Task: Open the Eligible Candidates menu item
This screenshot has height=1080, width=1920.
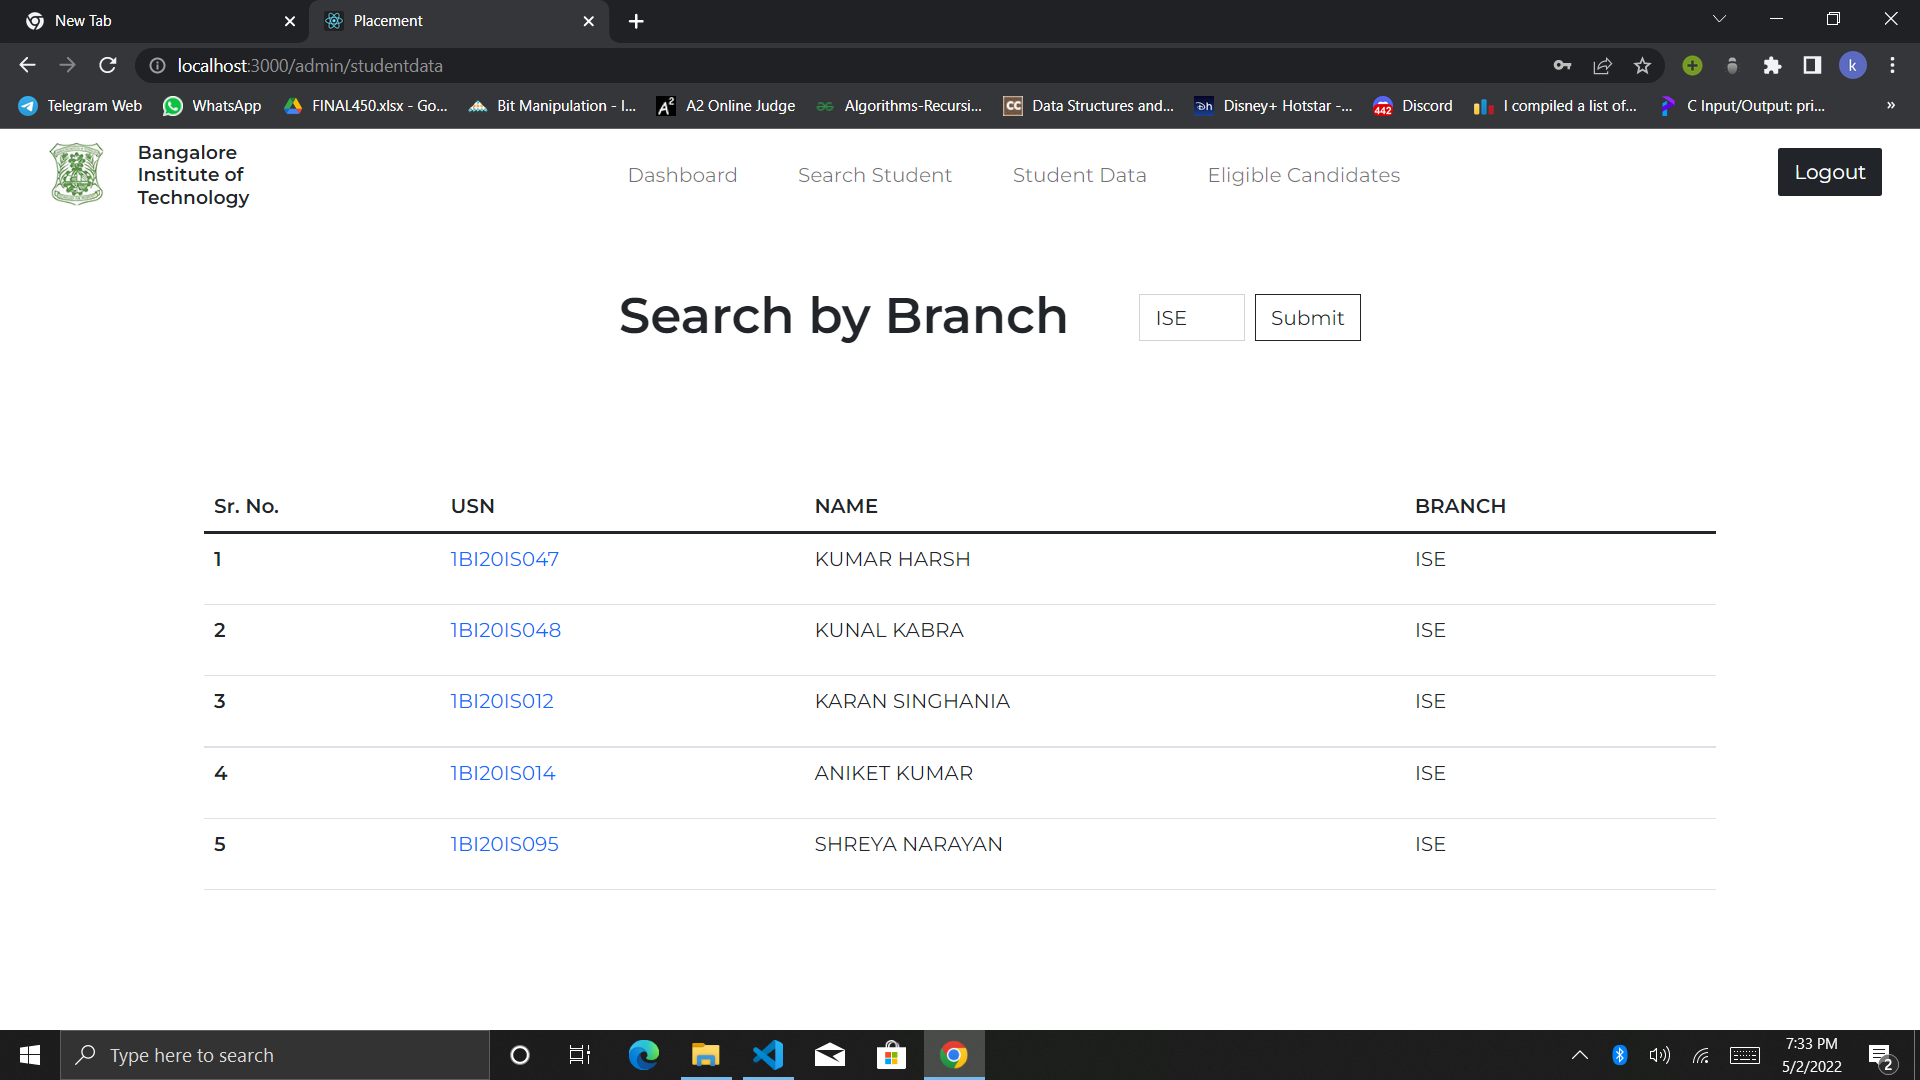Action: (x=1303, y=174)
